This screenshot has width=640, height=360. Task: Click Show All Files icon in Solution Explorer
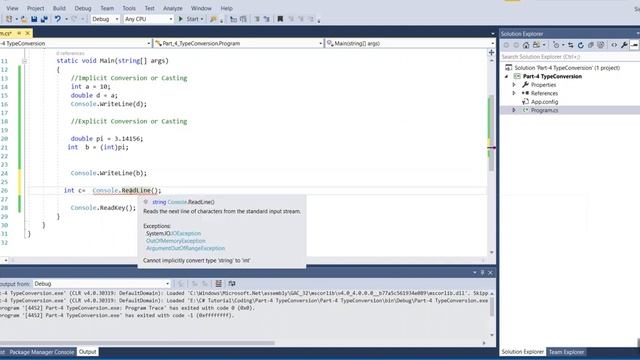pos(600,45)
